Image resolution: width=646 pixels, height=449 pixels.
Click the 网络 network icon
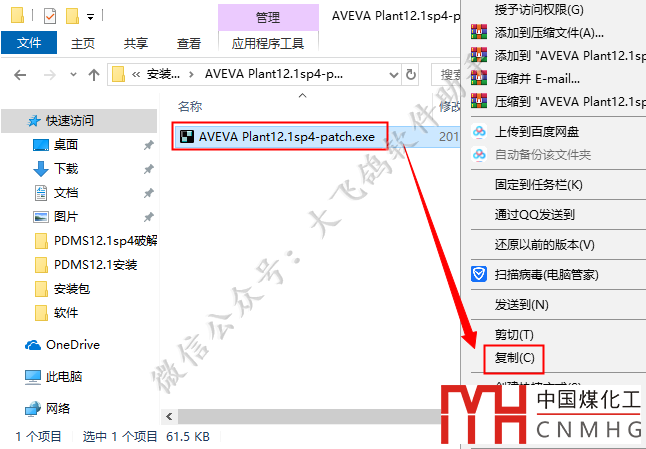[33, 409]
